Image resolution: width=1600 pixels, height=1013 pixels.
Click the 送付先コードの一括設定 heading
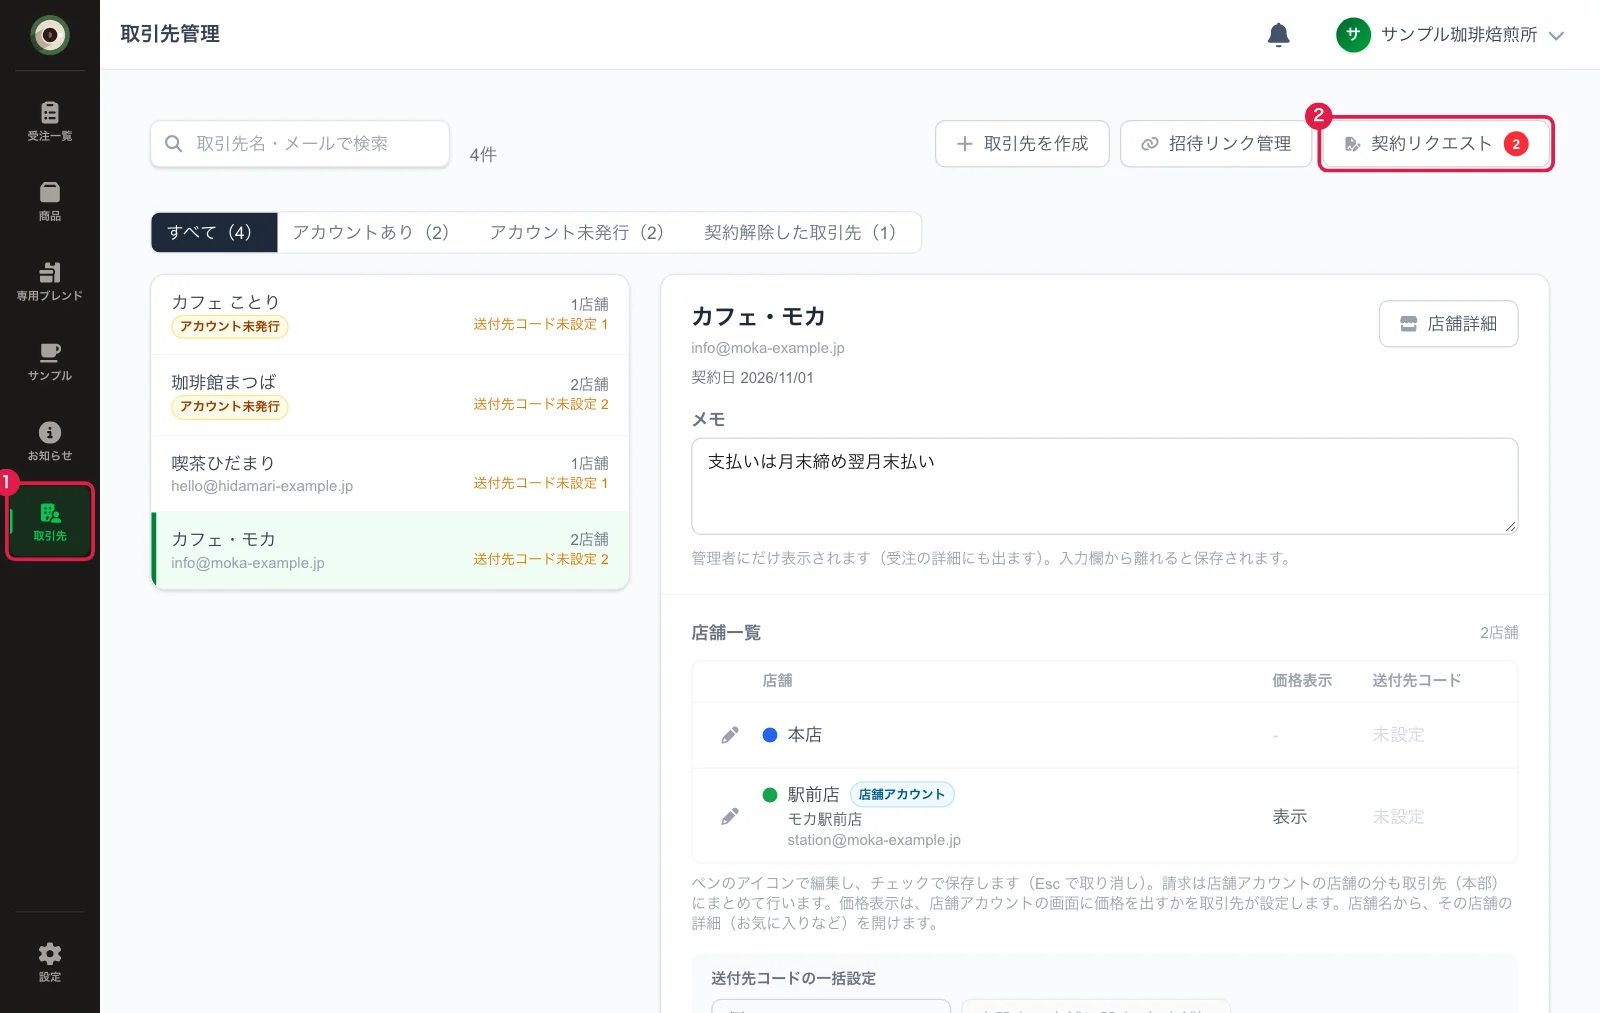793,979
